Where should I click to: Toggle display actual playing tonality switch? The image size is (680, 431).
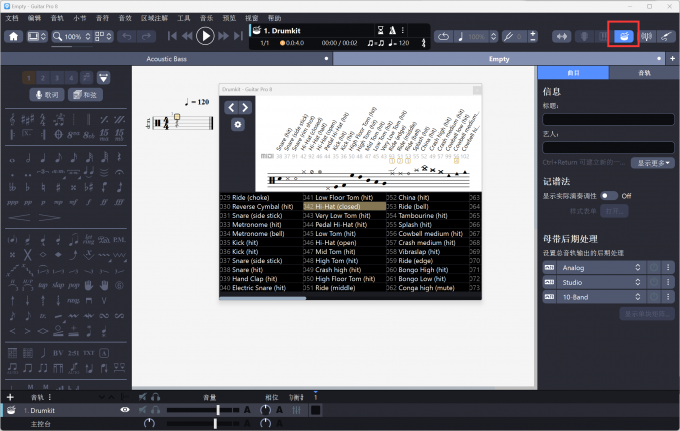[x=608, y=196]
